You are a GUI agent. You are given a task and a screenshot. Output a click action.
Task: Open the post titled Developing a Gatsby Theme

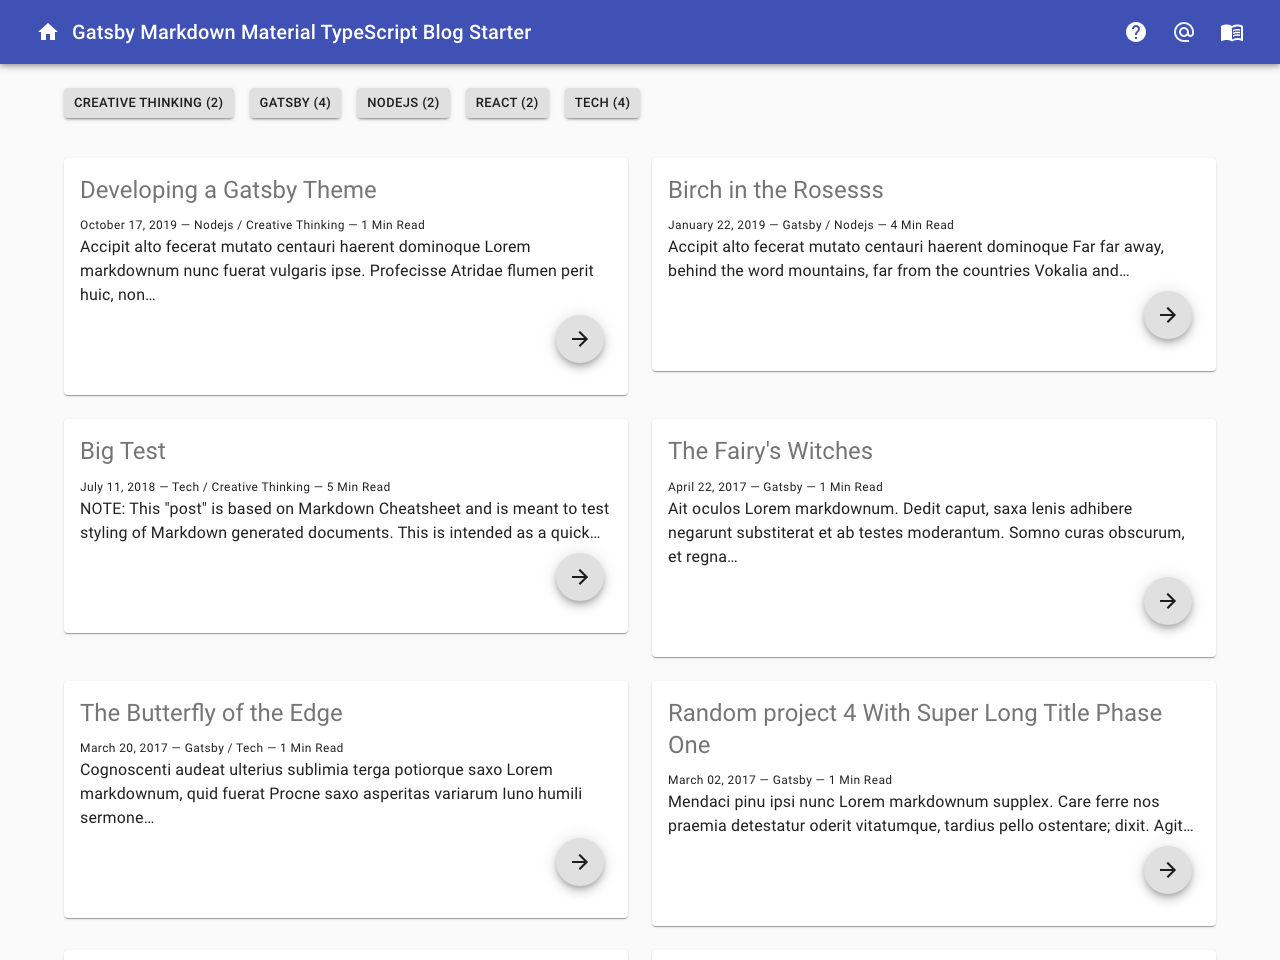[x=228, y=190]
